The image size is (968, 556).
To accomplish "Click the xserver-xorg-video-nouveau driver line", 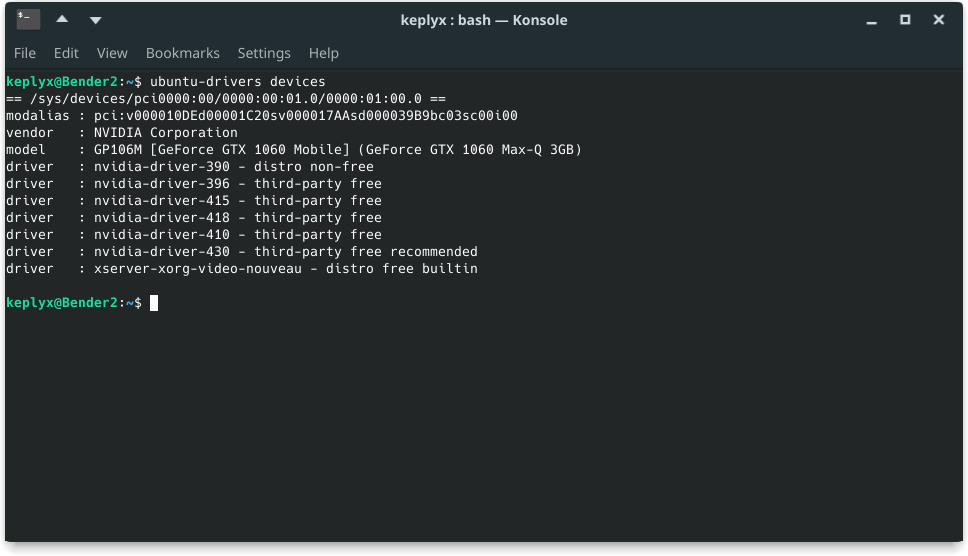I will [x=285, y=269].
